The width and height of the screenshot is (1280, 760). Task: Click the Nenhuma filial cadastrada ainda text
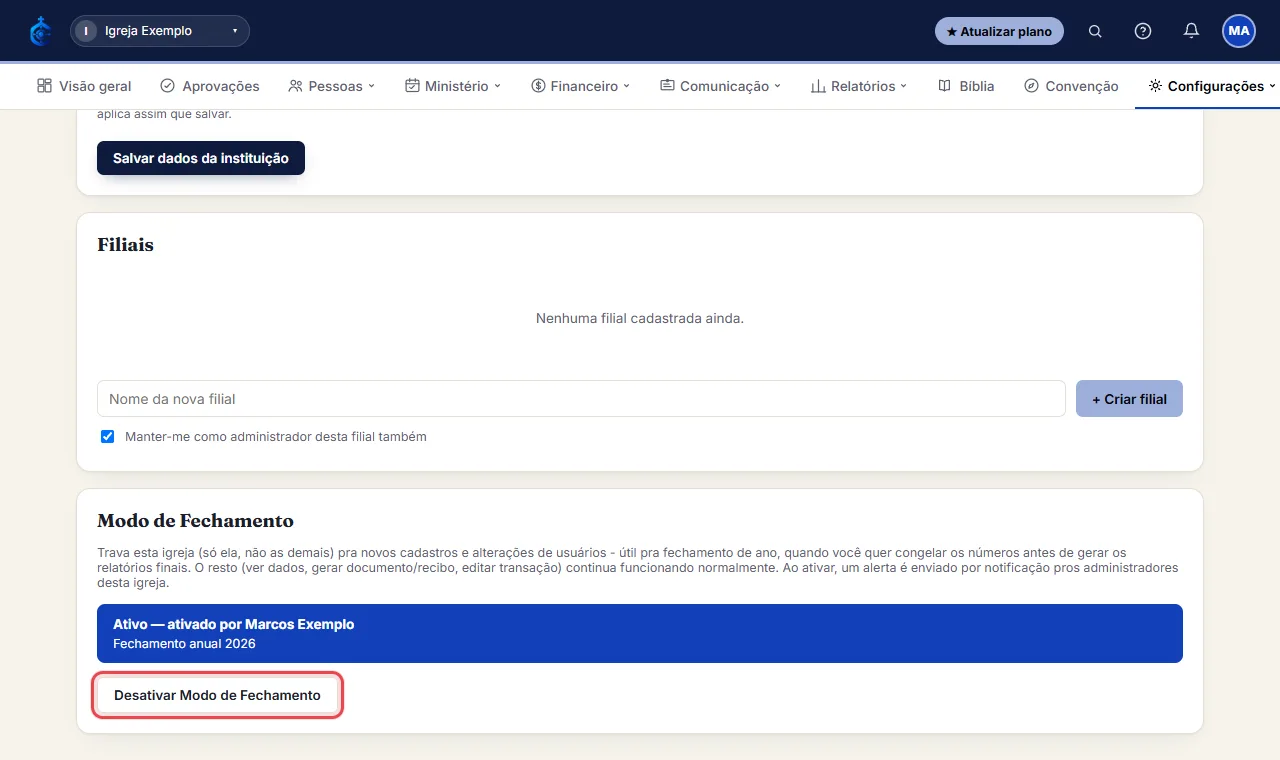click(x=640, y=319)
